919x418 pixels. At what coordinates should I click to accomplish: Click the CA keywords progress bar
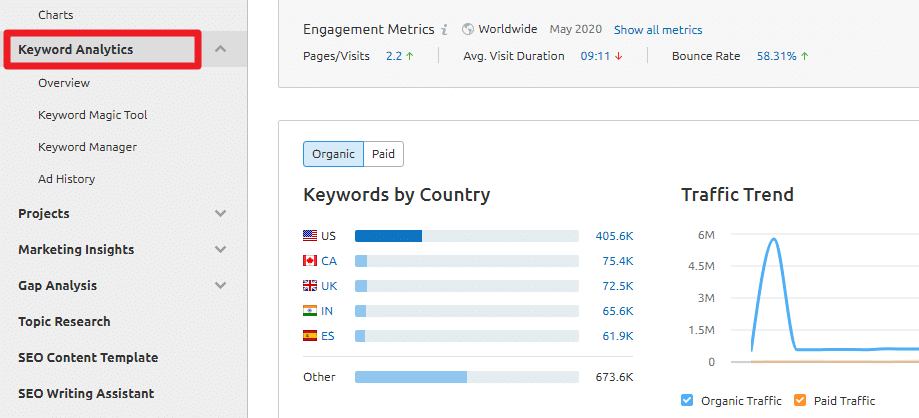(x=467, y=261)
